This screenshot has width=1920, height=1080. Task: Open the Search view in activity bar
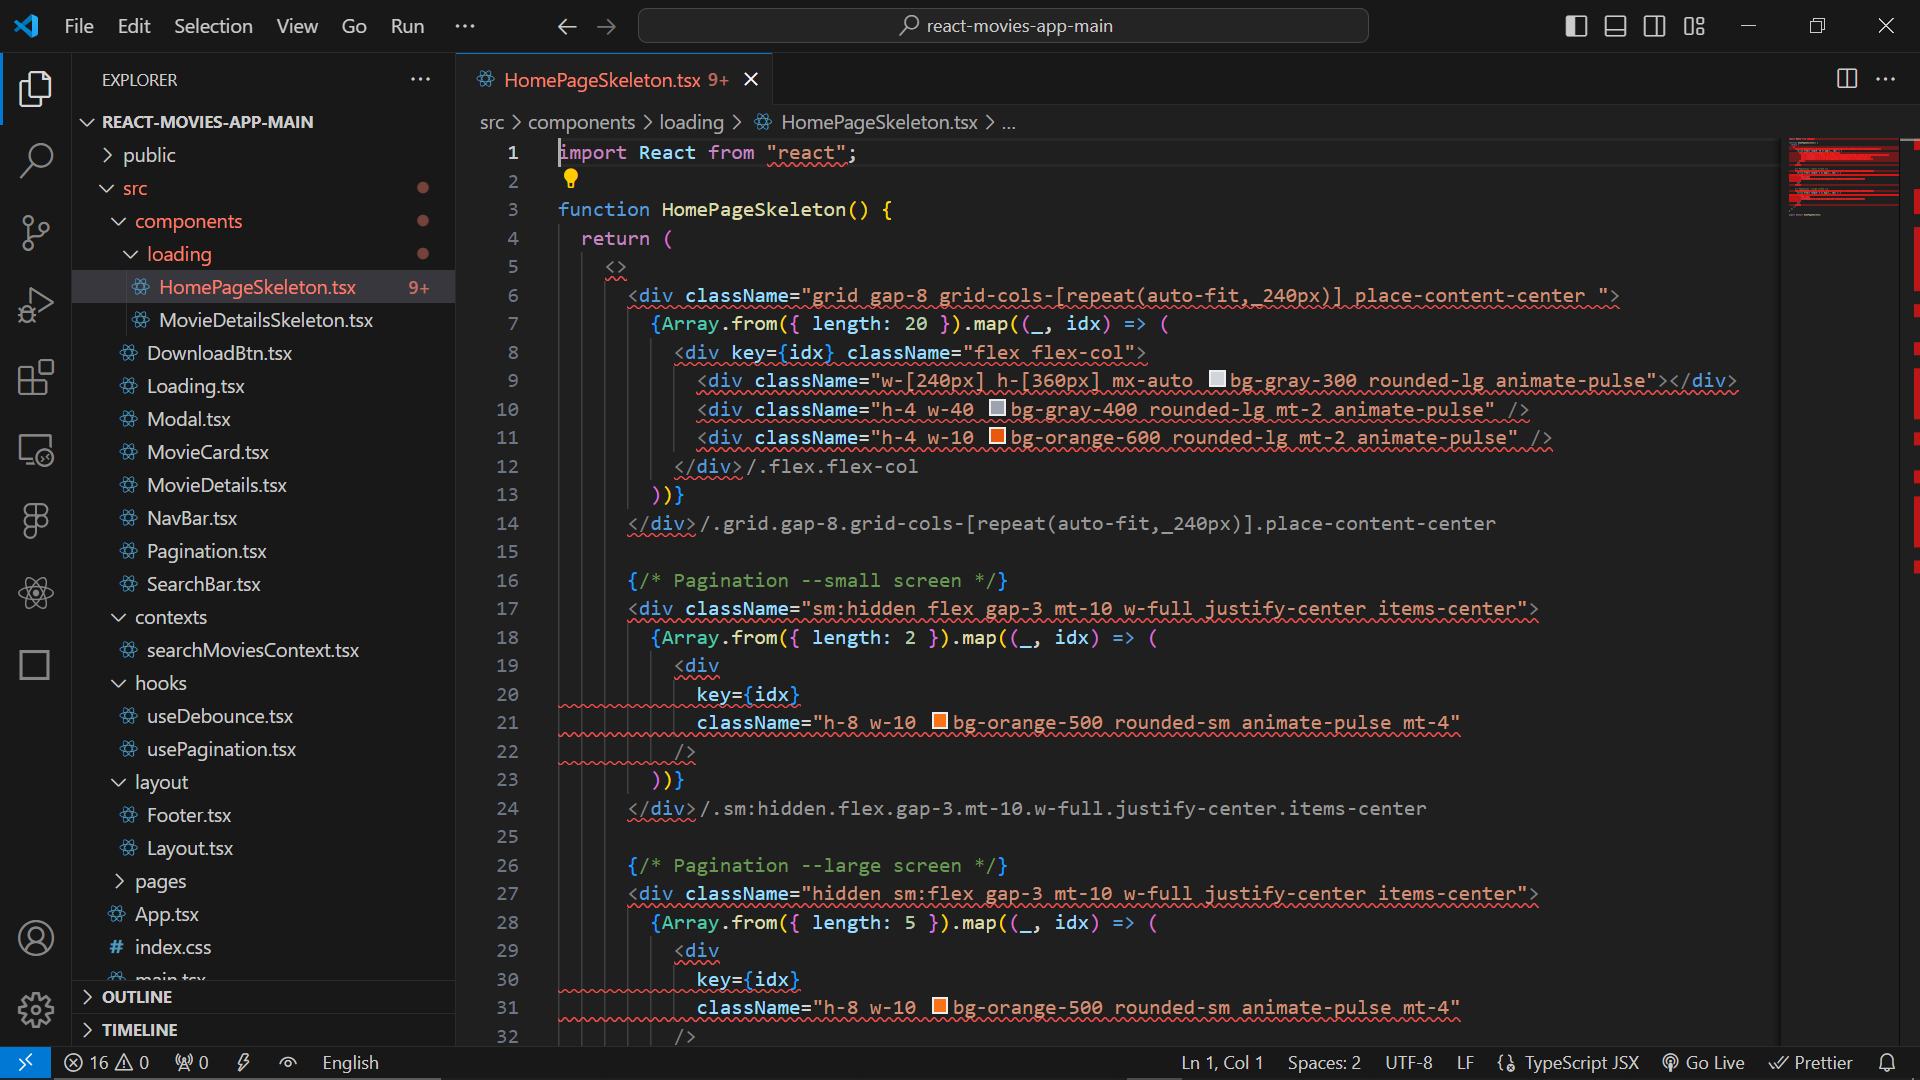(36, 160)
